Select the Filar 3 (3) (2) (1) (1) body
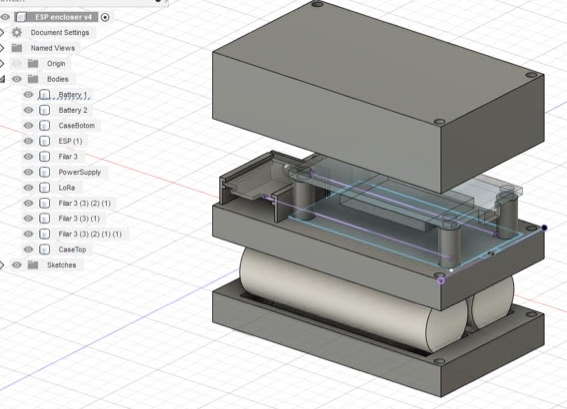The image size is (567, 409). tap(90, 234)
